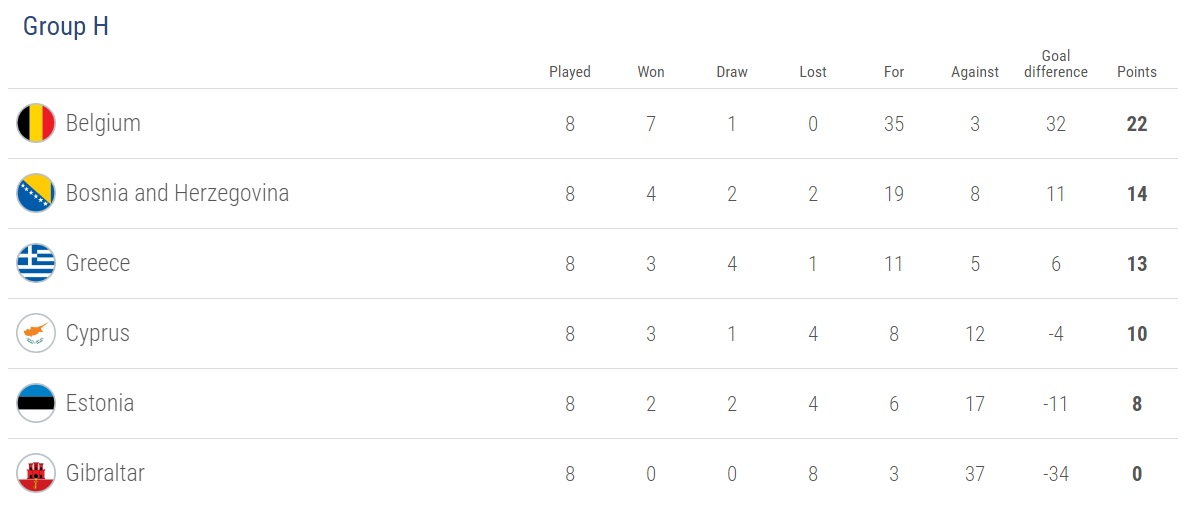Screen dimensions: 1185x506
Task: Click the Belgium flag icon
Action: (x=36, y=124)
